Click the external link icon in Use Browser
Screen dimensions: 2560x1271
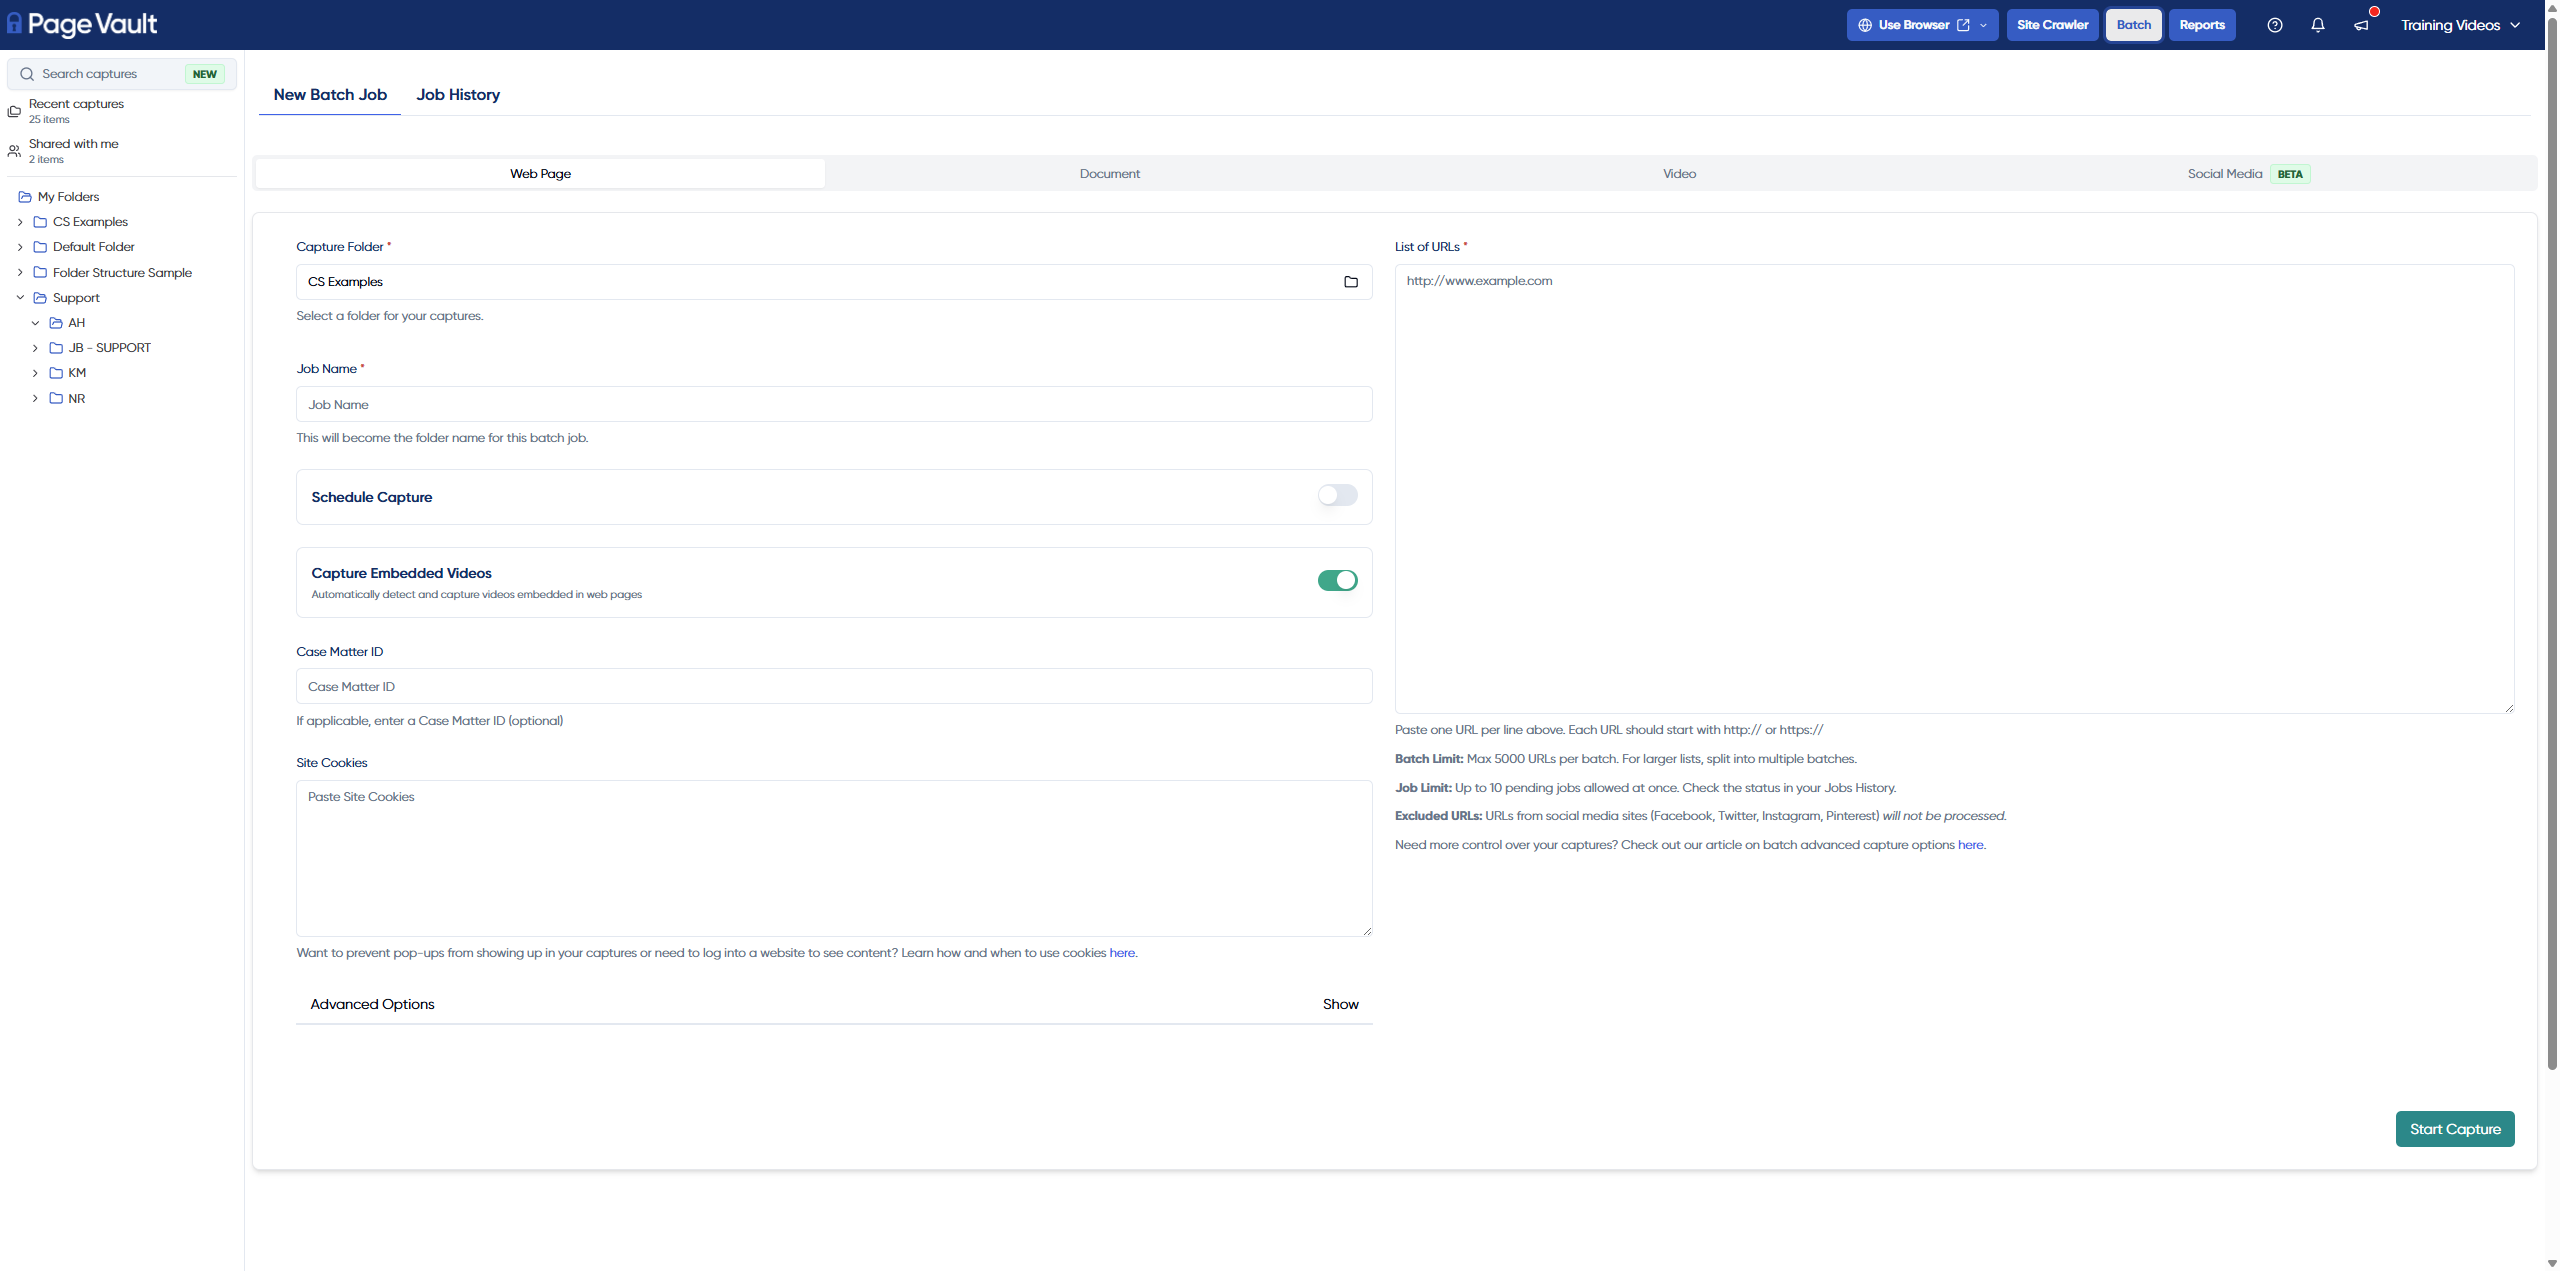click(1964, 25)
